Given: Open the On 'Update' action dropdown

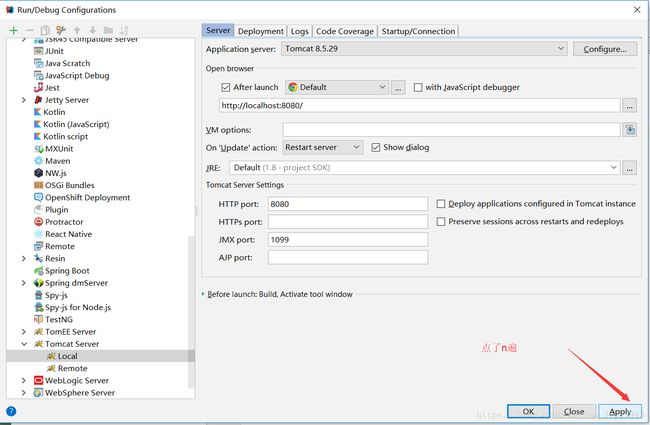Looking at the screenshot, I should tap(323, 148).
